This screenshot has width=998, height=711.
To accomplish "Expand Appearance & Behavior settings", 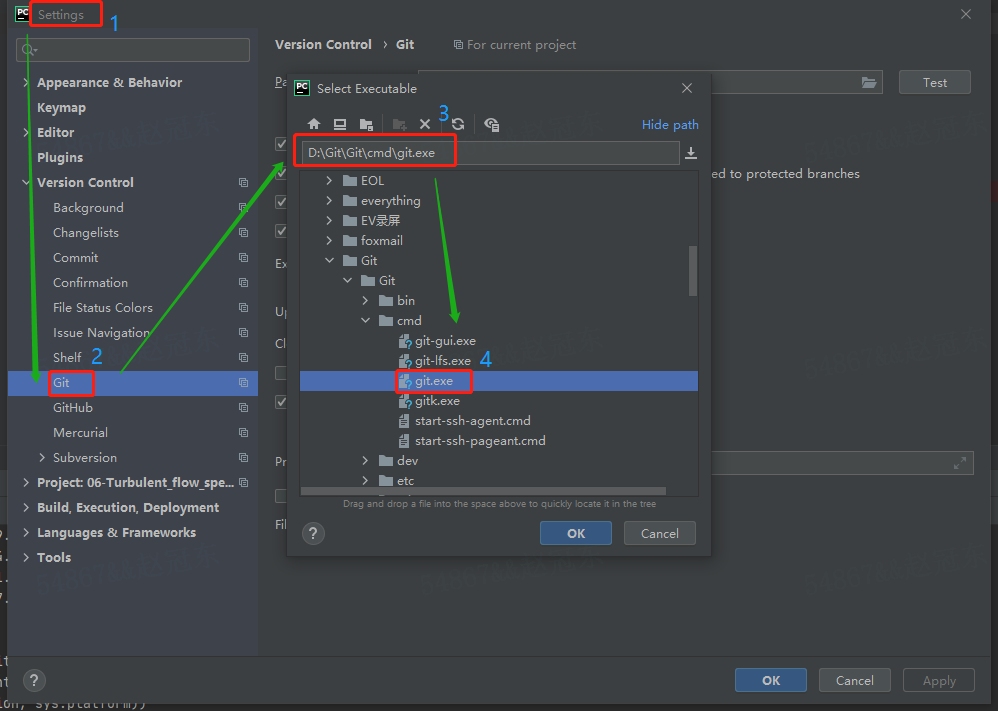I will click(x=25, y=83).
